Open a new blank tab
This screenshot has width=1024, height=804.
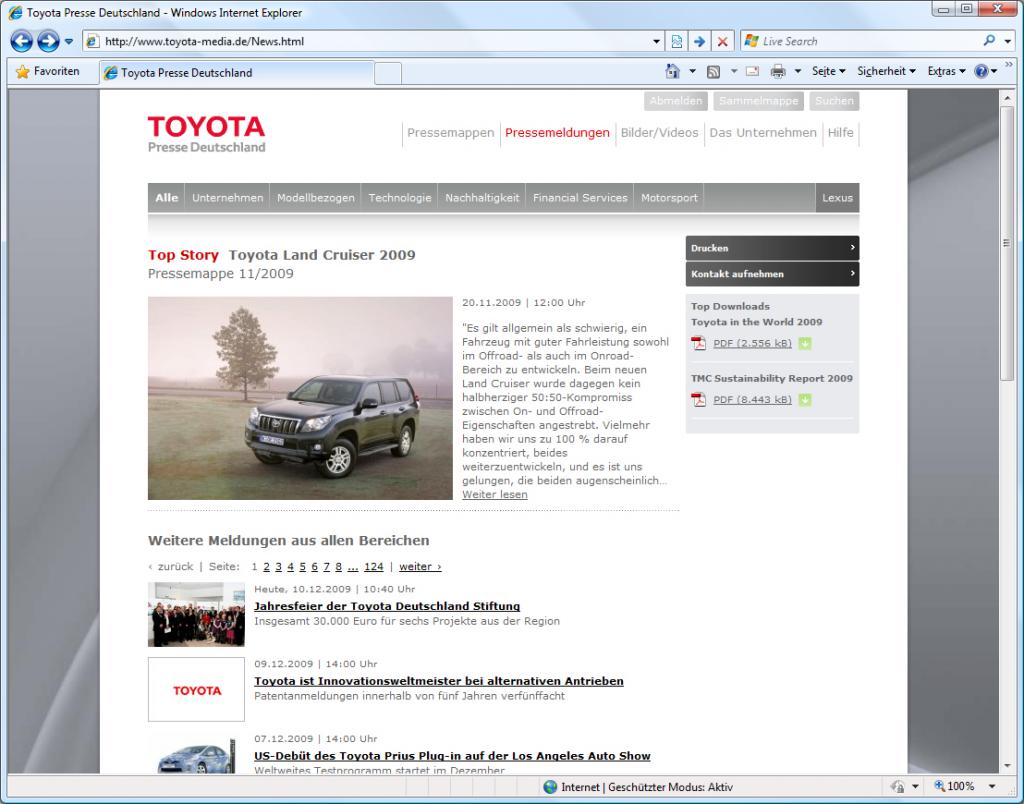point(388,73)
